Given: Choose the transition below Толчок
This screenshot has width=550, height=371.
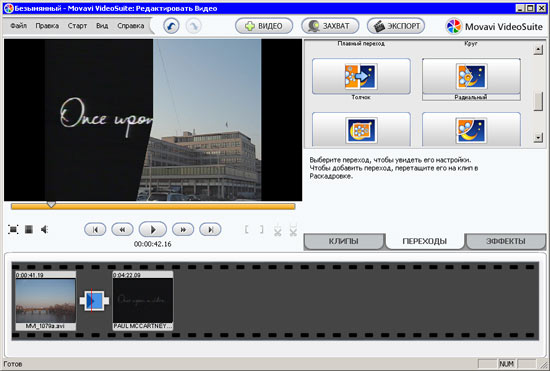Looking at the screenshot, I should pyautogui.click(x=361, y=130).
